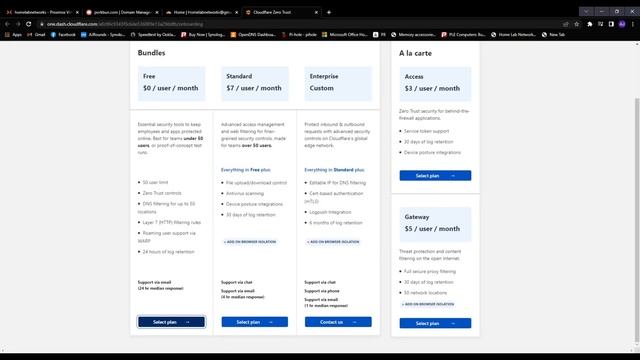640x360 pixels.
Task: Open the Apps bookmark shortcut
Action: [13, 35]
